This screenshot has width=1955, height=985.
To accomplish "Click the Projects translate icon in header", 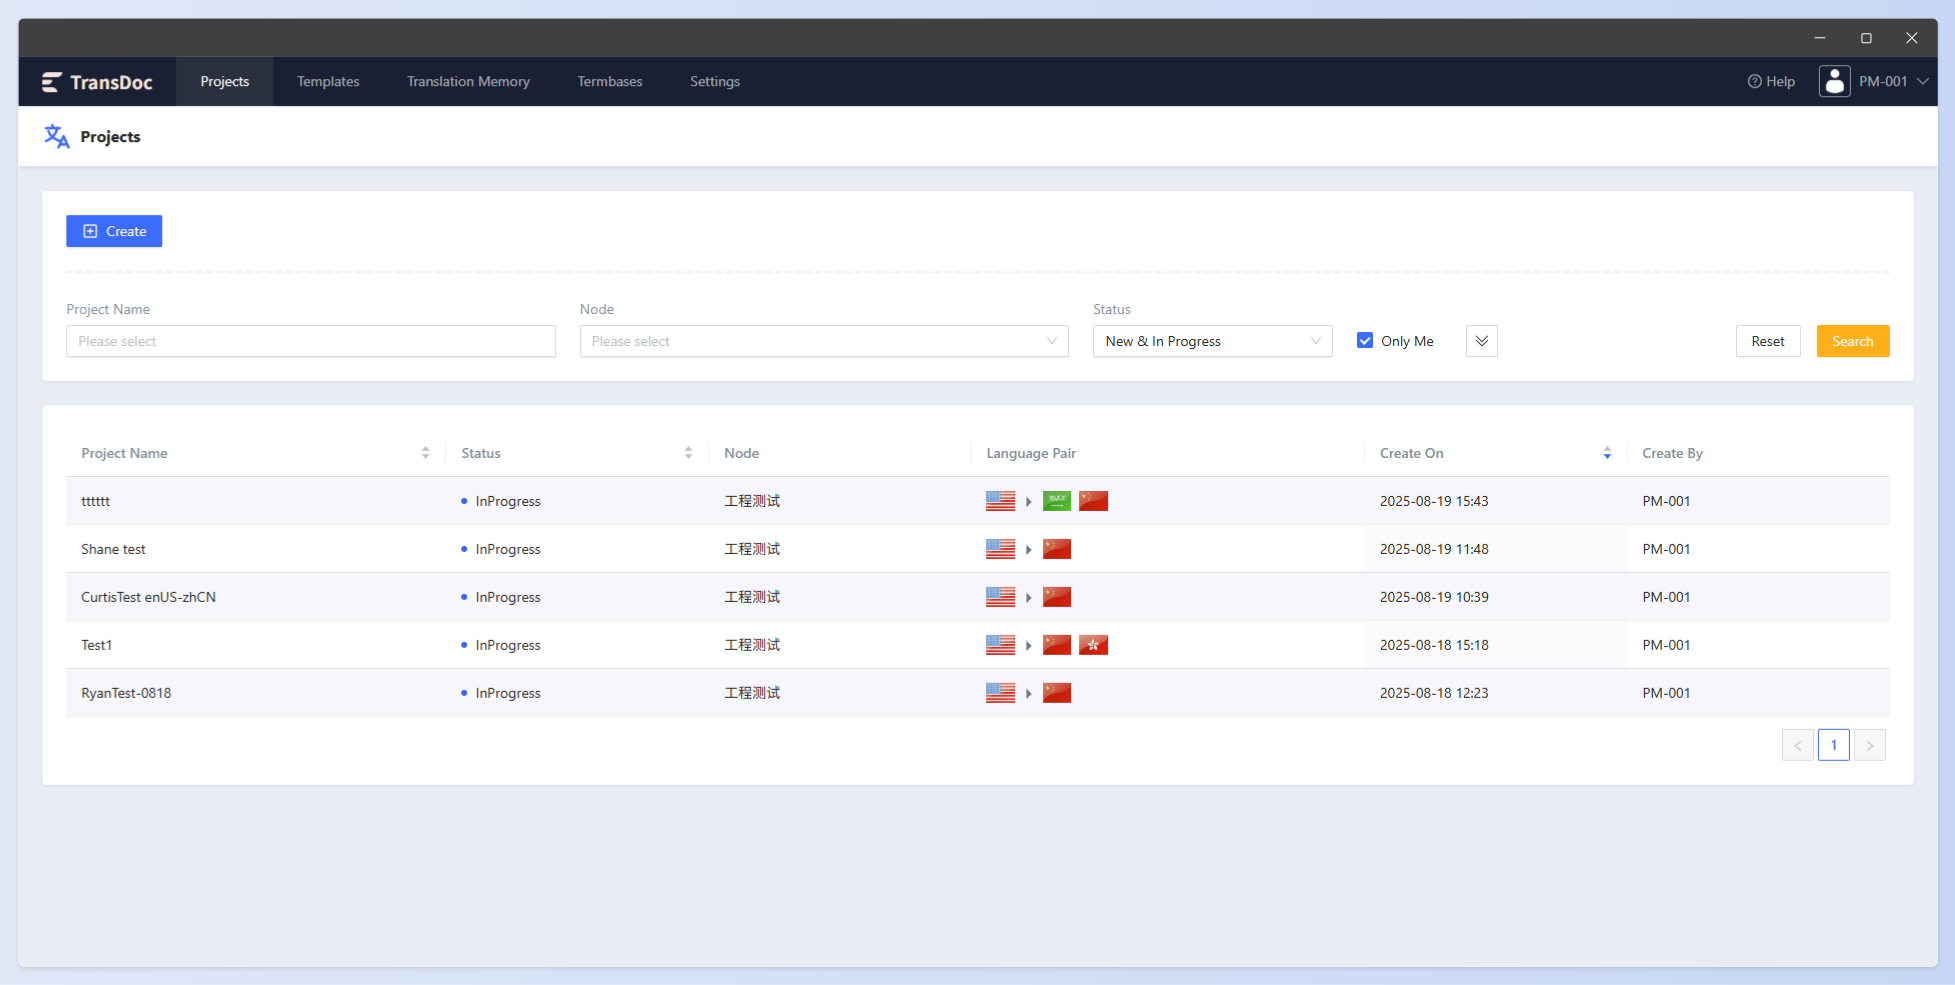I will (57, 136).
